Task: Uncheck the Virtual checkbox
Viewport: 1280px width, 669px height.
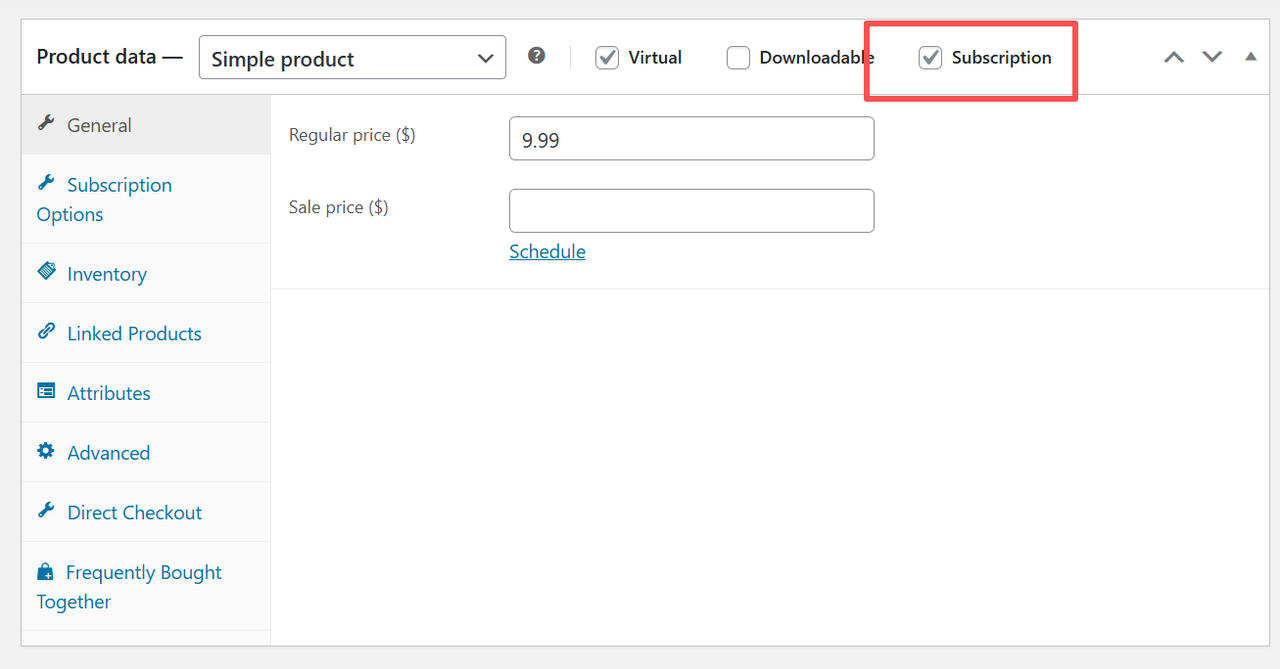Action: coord(607,58)
